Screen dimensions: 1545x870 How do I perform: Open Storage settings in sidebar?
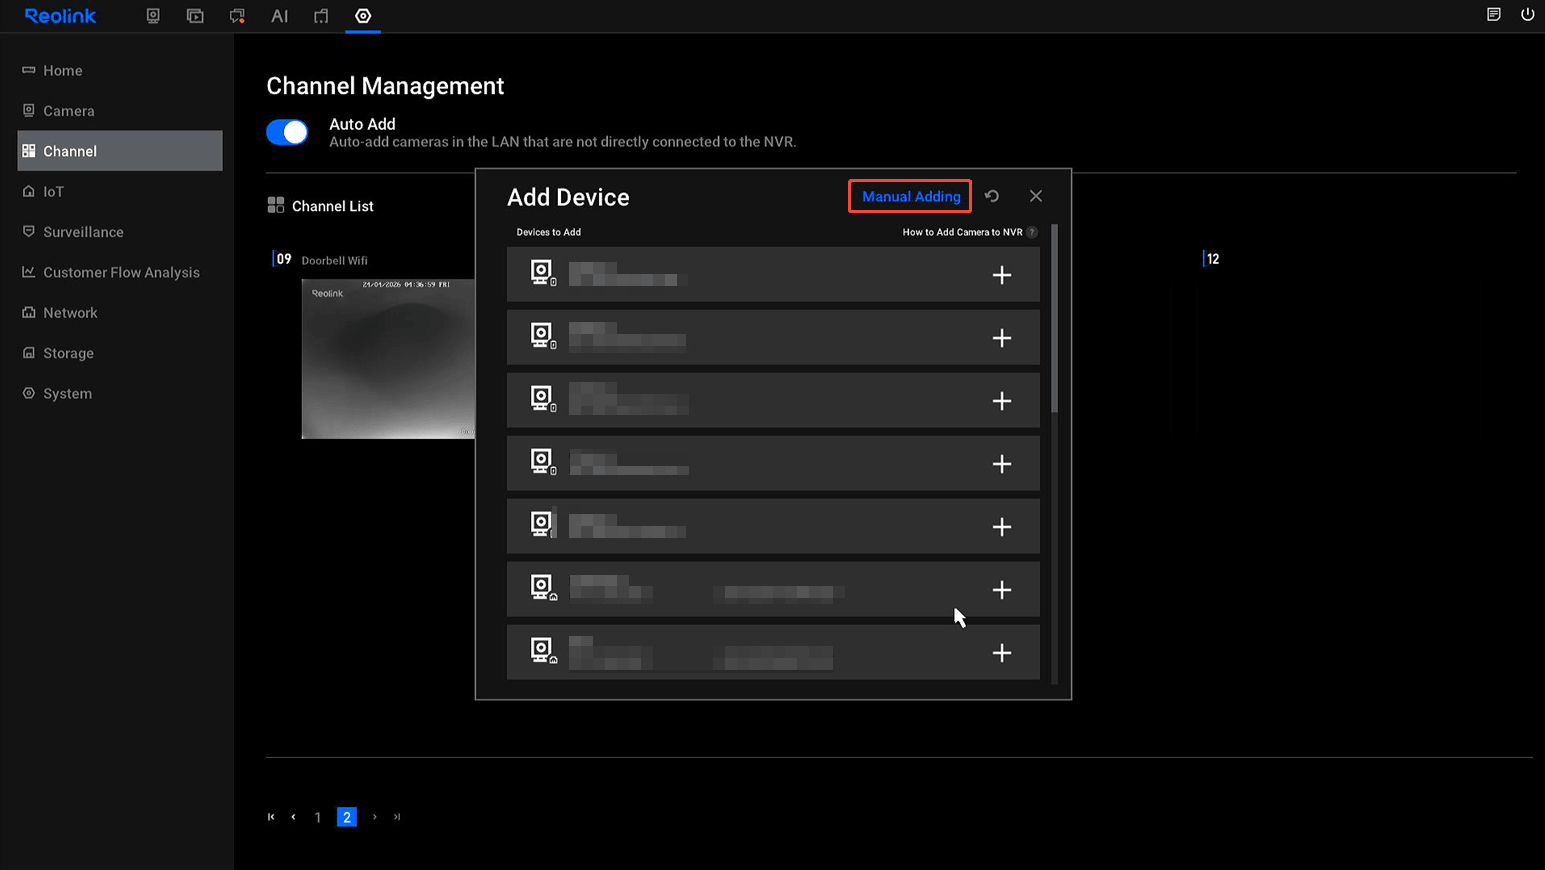click(119, 353)
